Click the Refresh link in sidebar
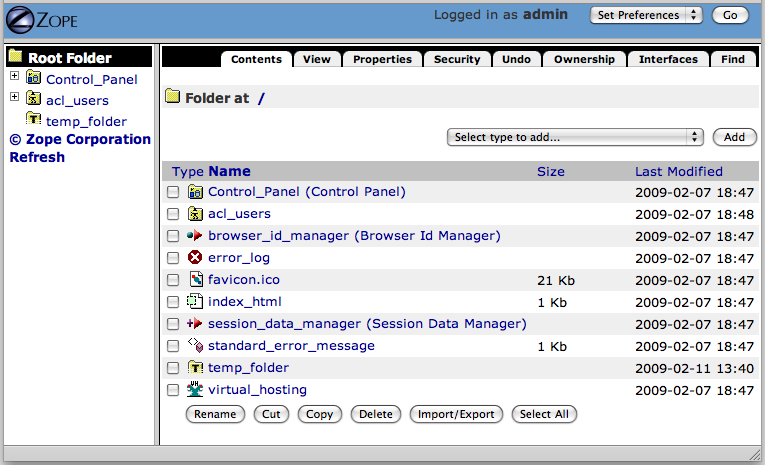Image resolution: width=765 pixels, height=465 pixels. click(x=37, y=157)
